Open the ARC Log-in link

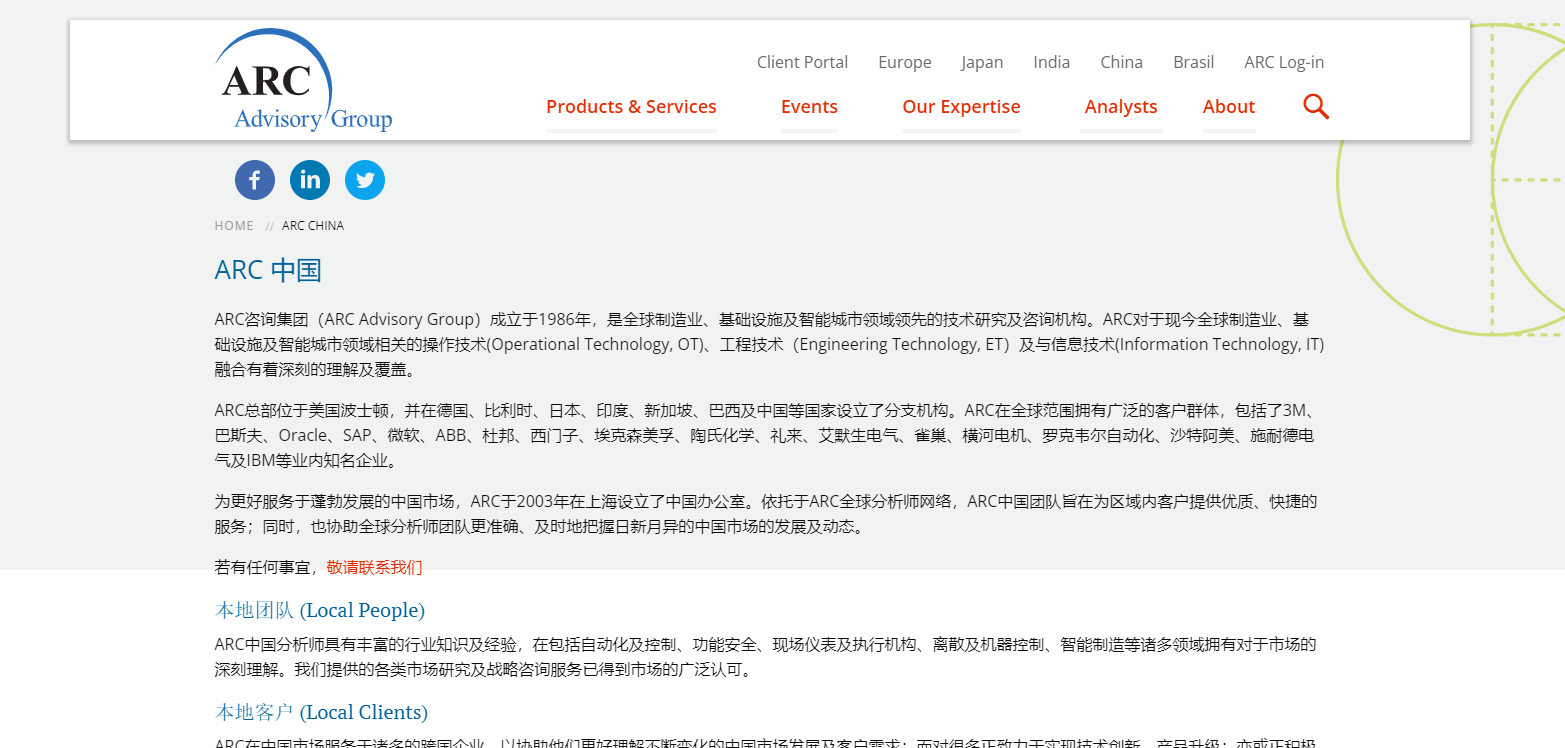point(1284,62)
